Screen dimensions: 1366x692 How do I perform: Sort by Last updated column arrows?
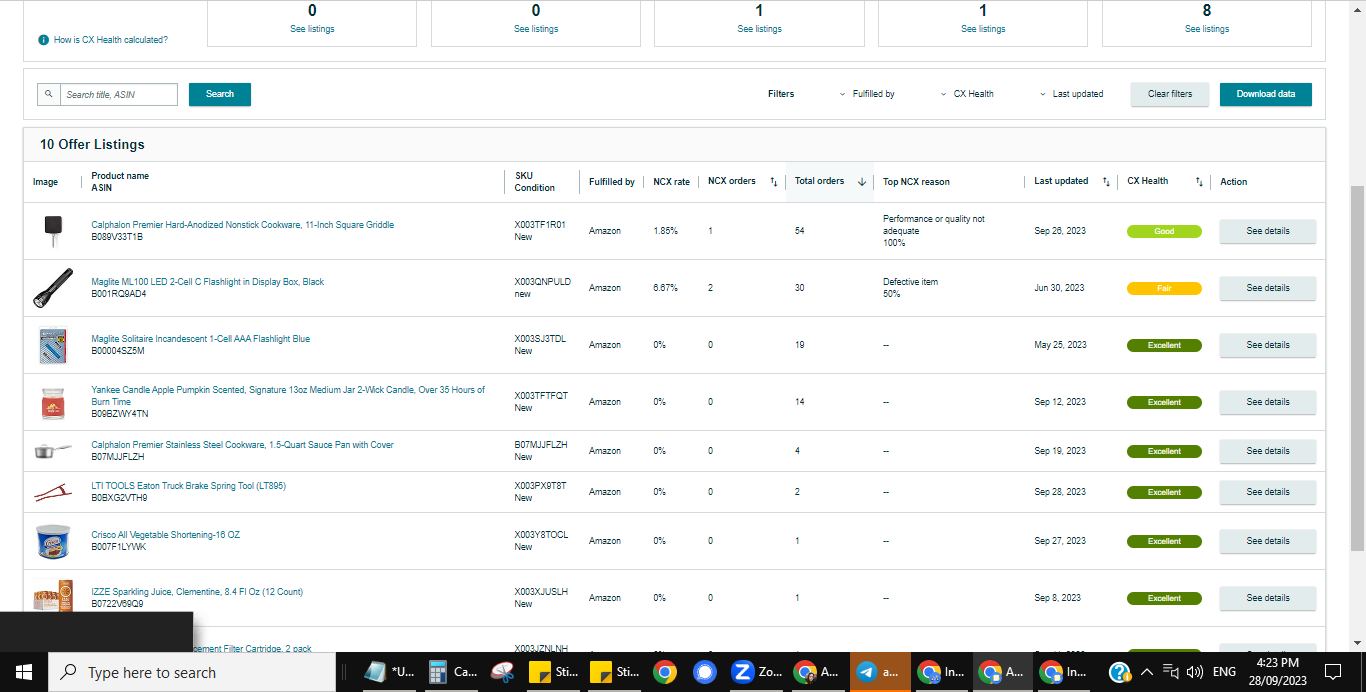point(1106,182)
